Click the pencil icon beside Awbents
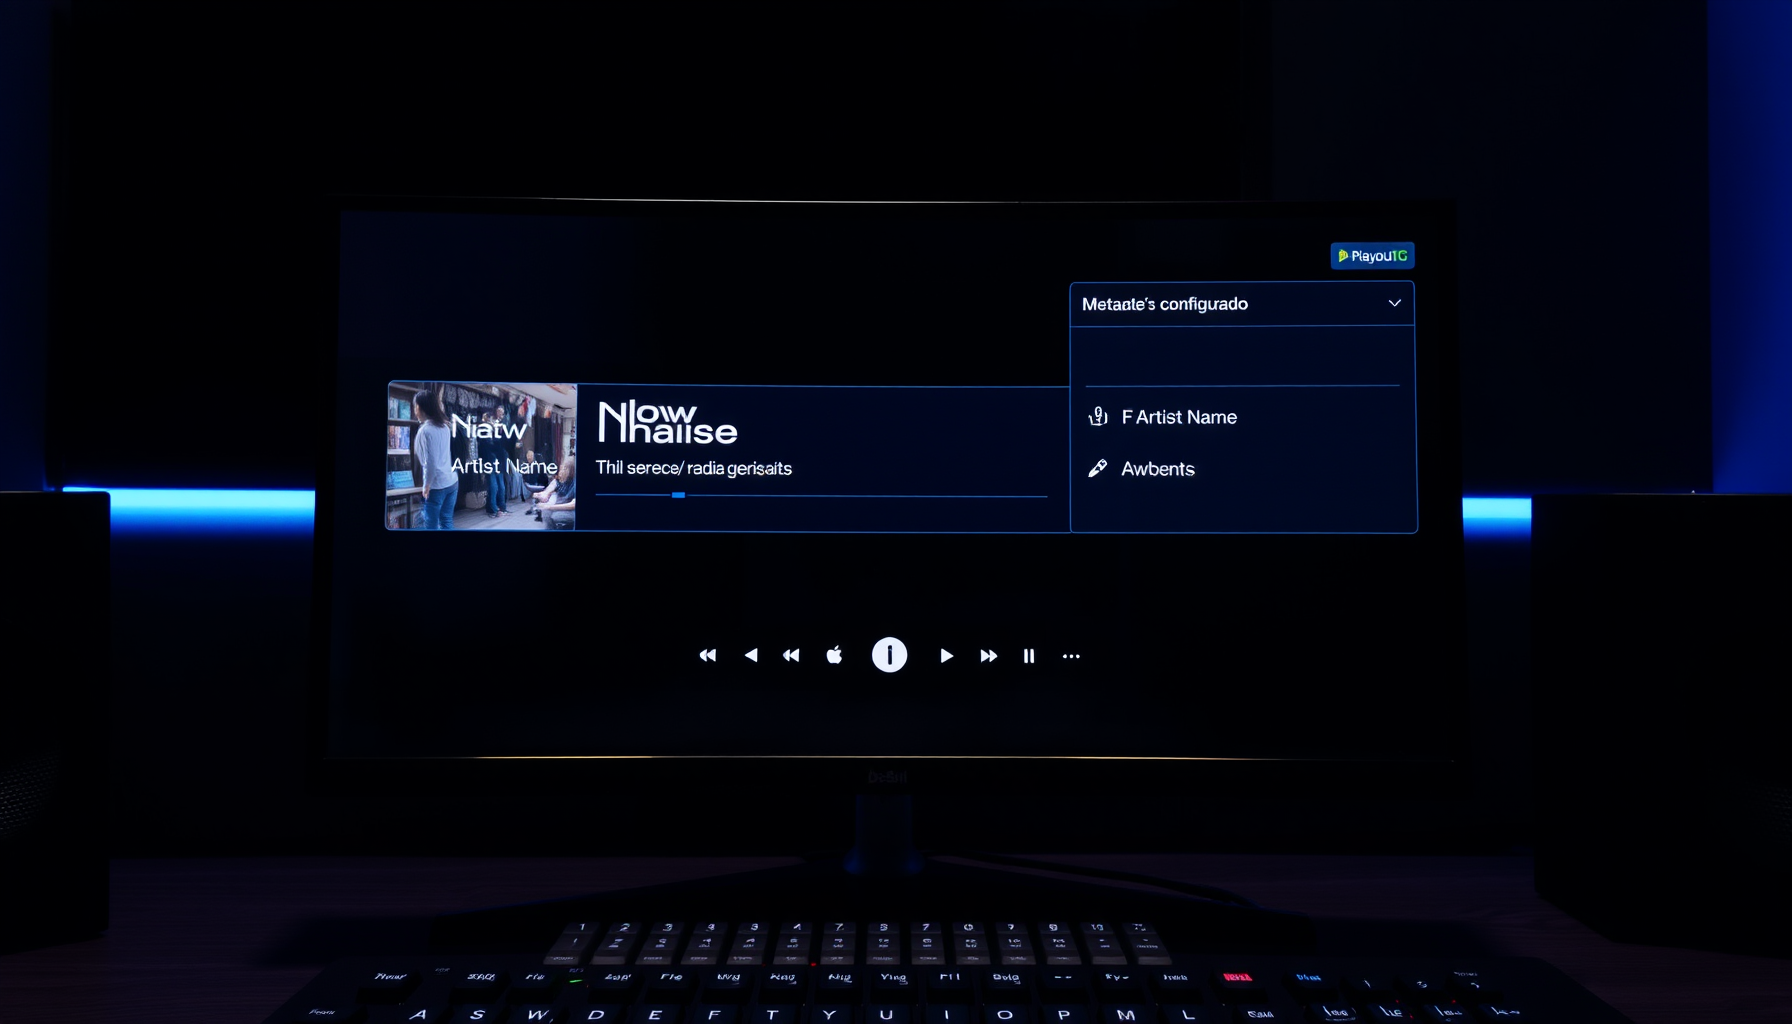Viewport: 1792px width, 1024px height. pyautogui.click(x=1098, y=468)
